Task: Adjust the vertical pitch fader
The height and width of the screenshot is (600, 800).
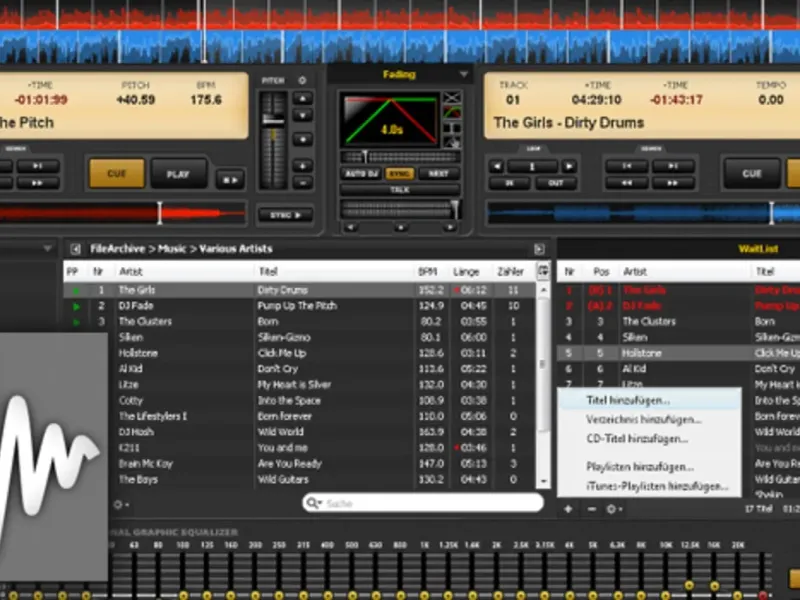Action: click(273, 140)
